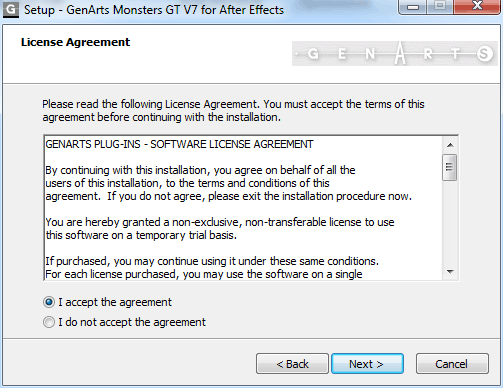Click the license scrollbar up arrow
503x388 pixels.
(x=450, y=145)
